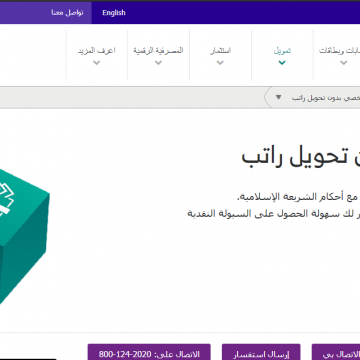This screenshot has width=360, height=360.
Task: Open the تمويل financing menu
Action: (282, 51)
